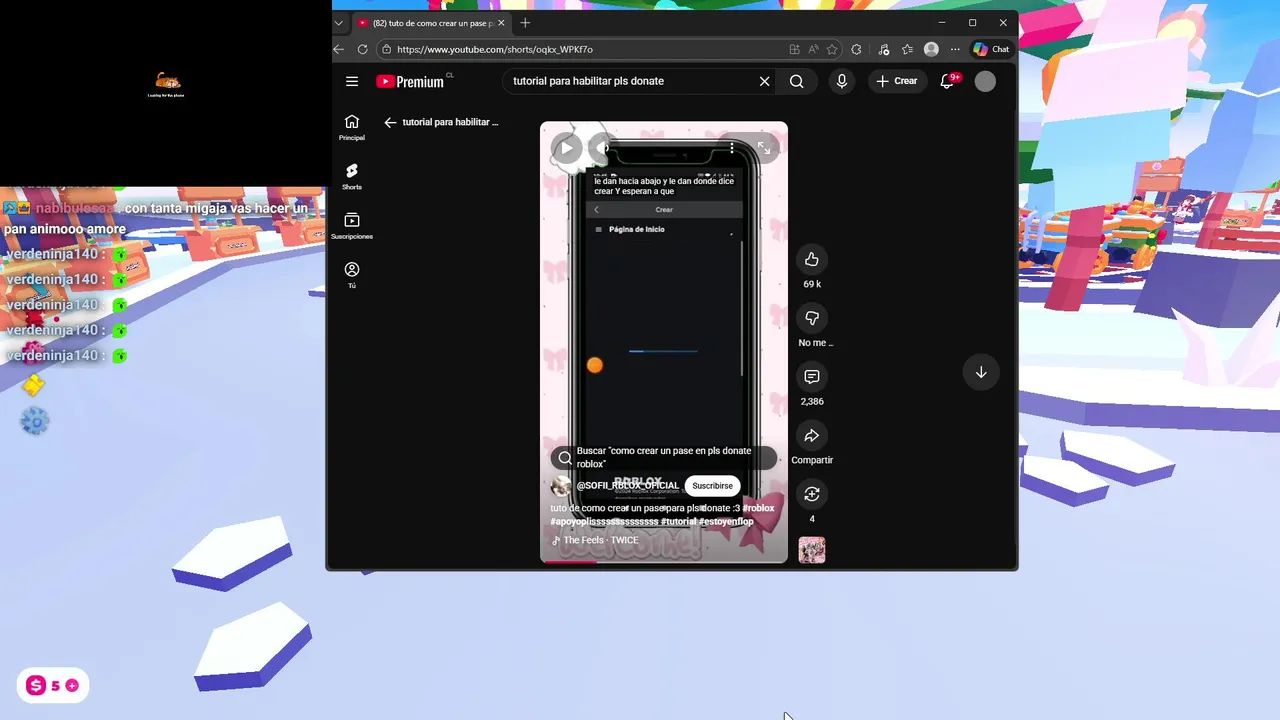Open Suscripciones in the sidebar

coord(352,226)
